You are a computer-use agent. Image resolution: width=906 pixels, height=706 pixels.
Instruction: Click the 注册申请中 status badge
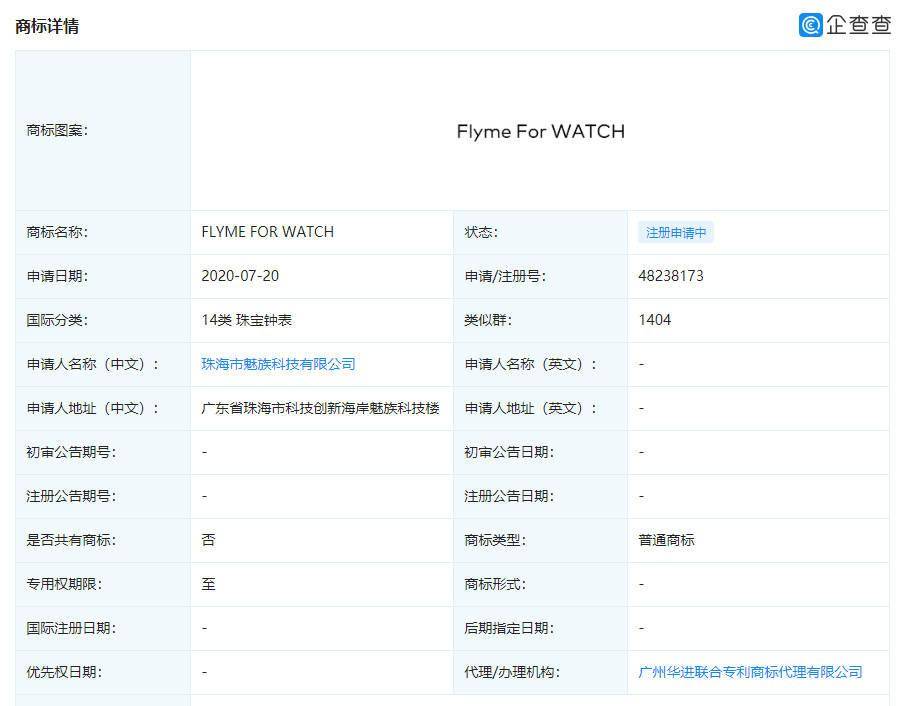[x=676, y=232]
